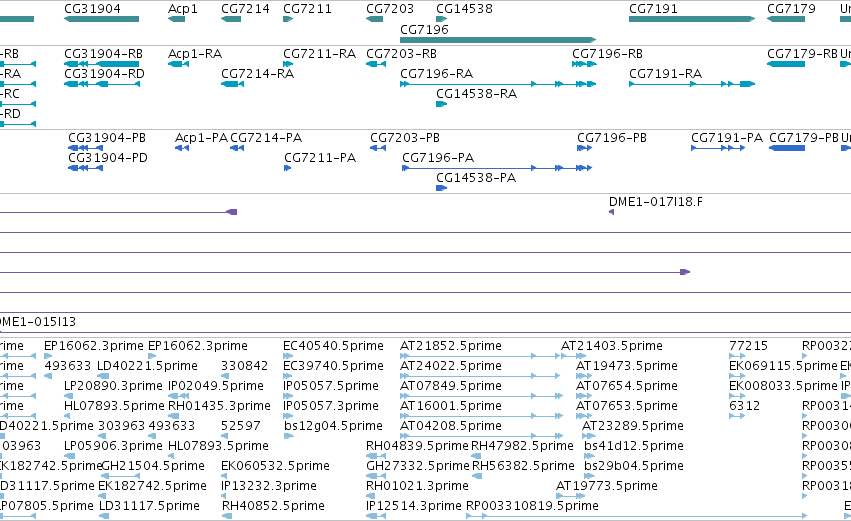Select EST EK069115.5prime
This screenshot has width=851, height=521.
coord(783,366)
